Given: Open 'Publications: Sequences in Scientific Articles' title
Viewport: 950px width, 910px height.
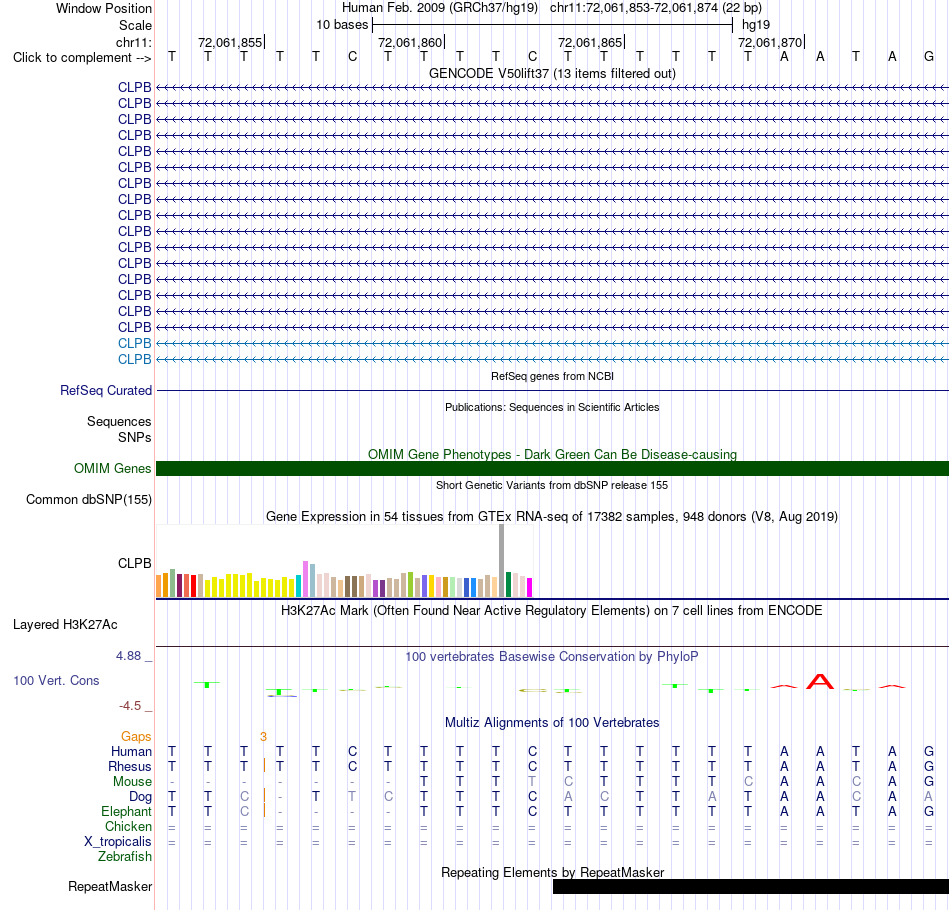Looking at the screenshot, I should point(552,407).
